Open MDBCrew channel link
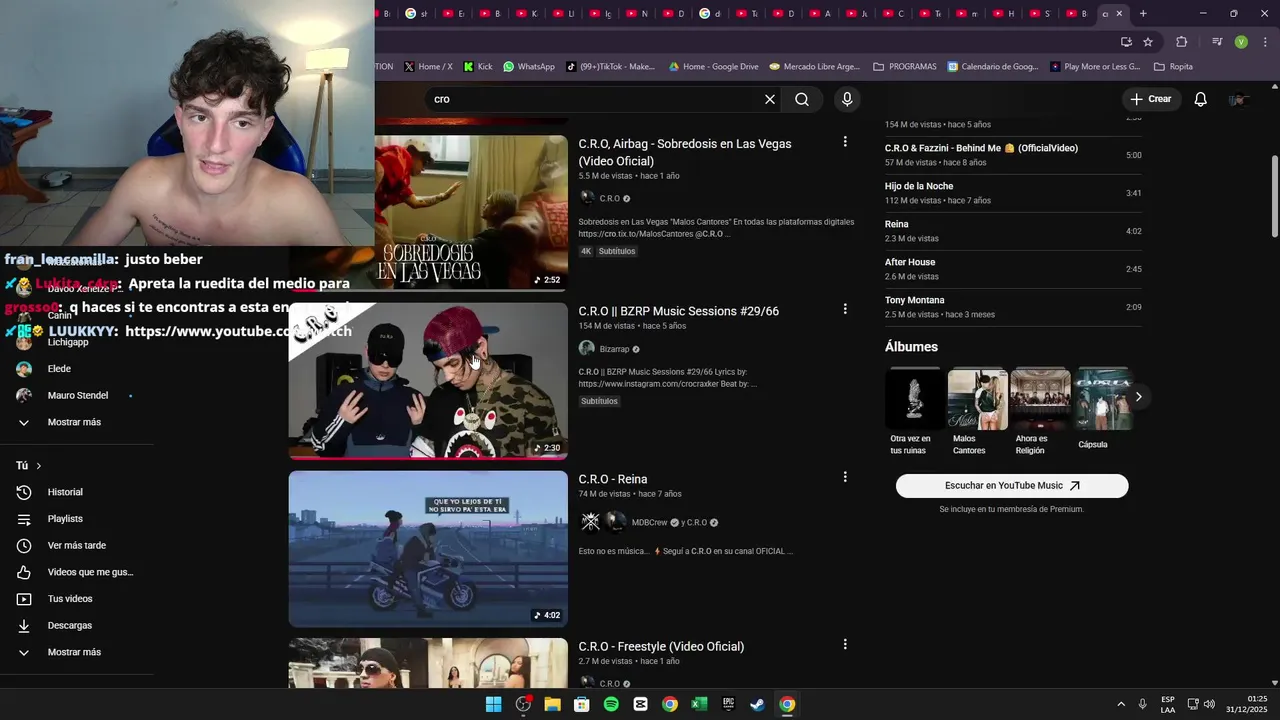Image resolution: width=1280 pixels, height=720 pixels. coord(650,522)
